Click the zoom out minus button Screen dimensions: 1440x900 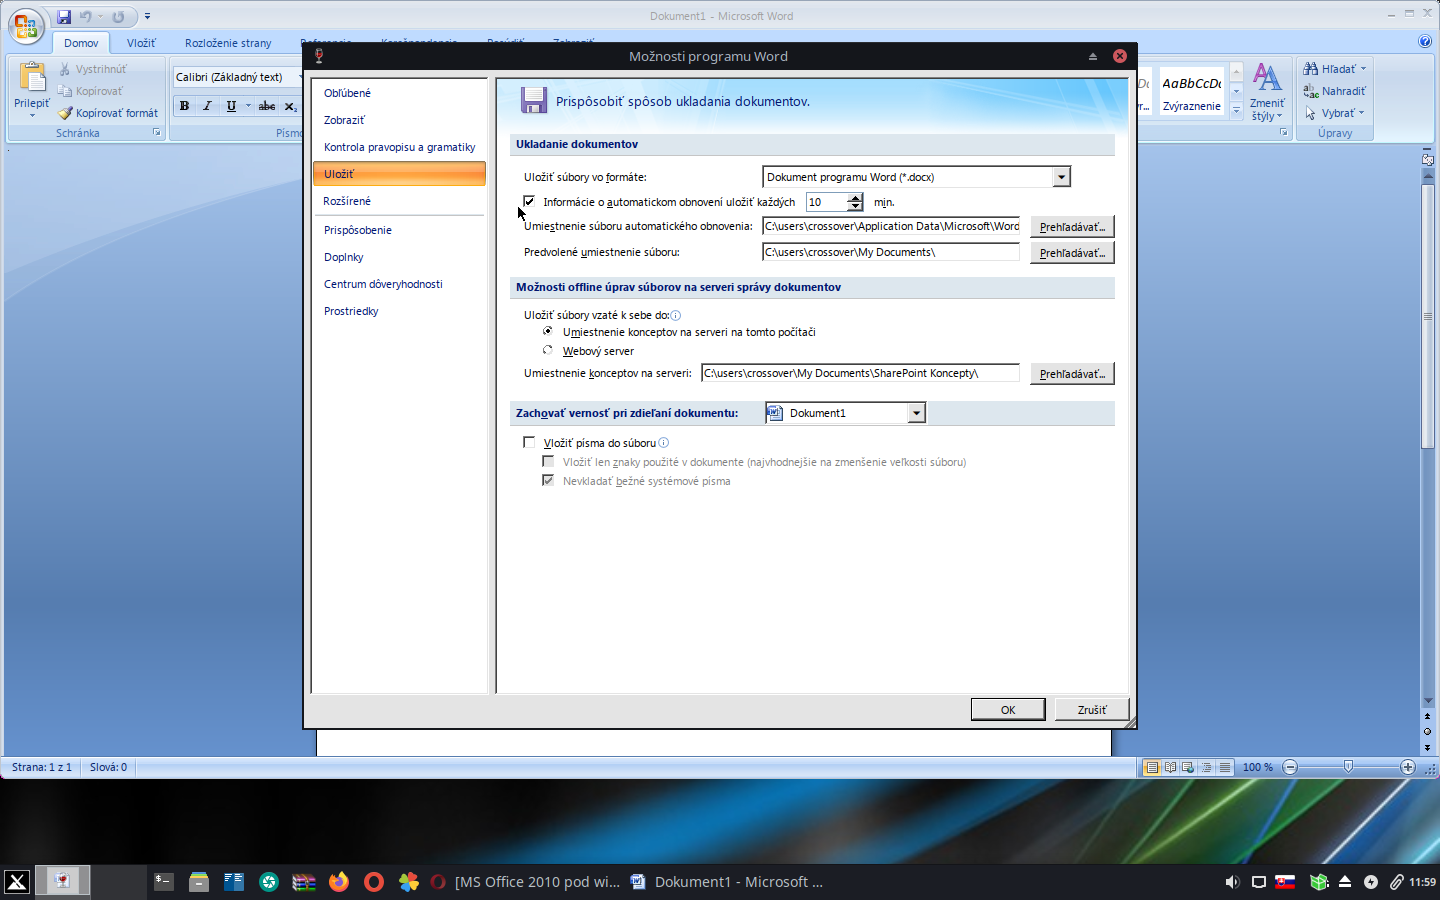(1290, 767)
